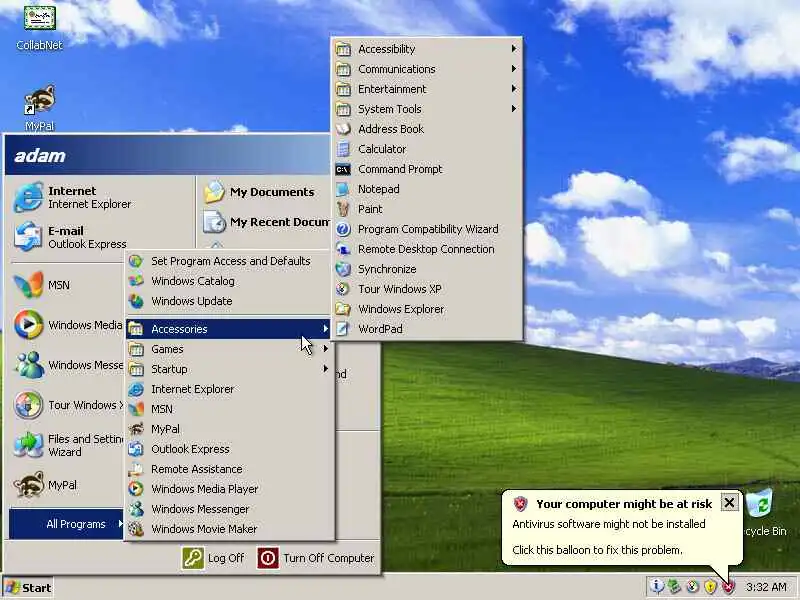Open Windows Media Player in Start menu left pane

[x=66, y=325]
